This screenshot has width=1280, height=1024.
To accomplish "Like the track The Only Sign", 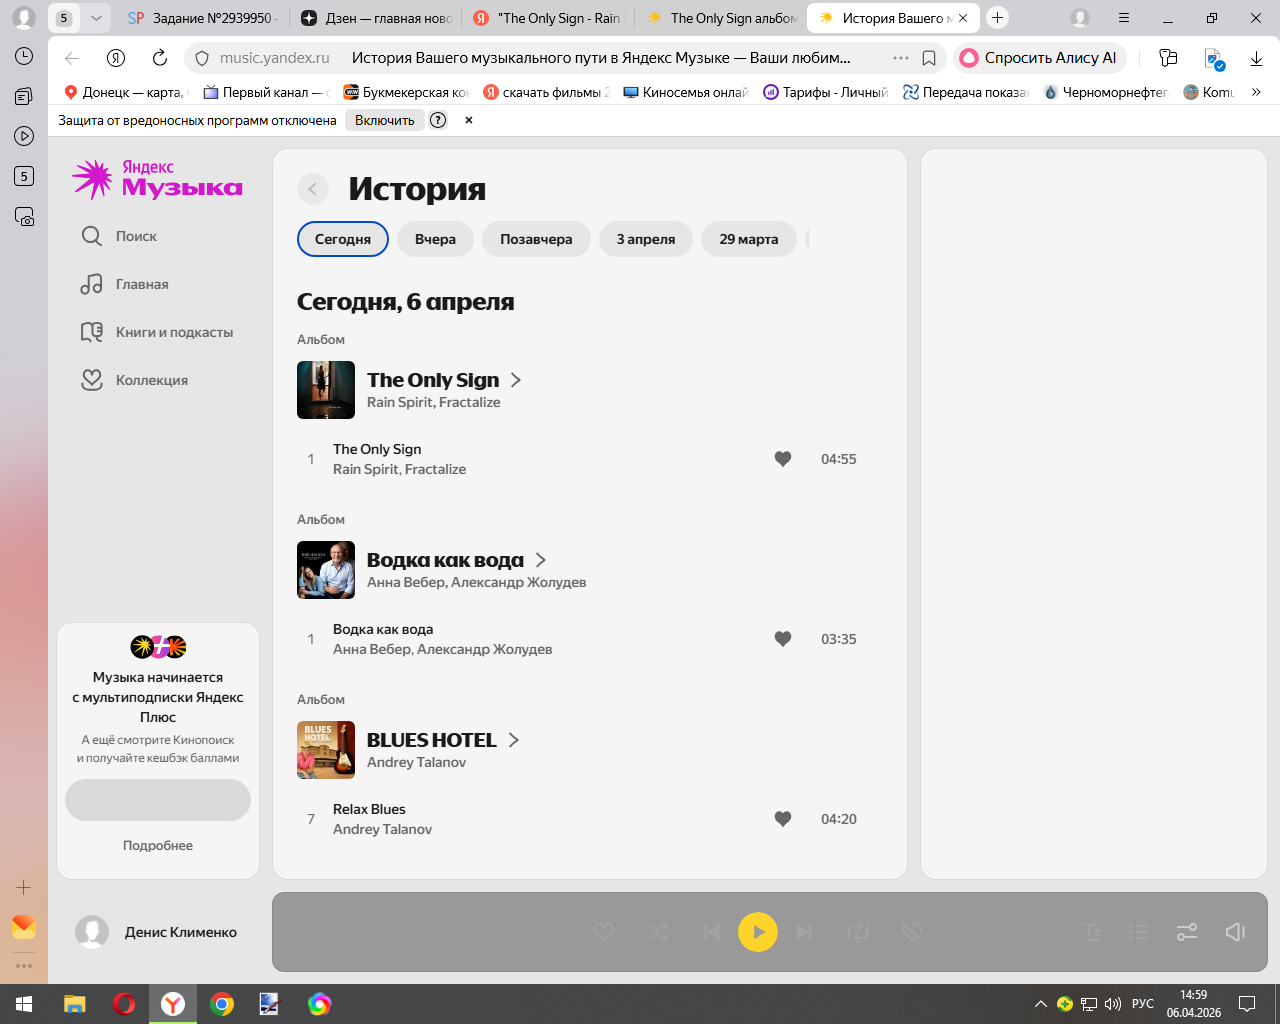I will pos(783,459).
